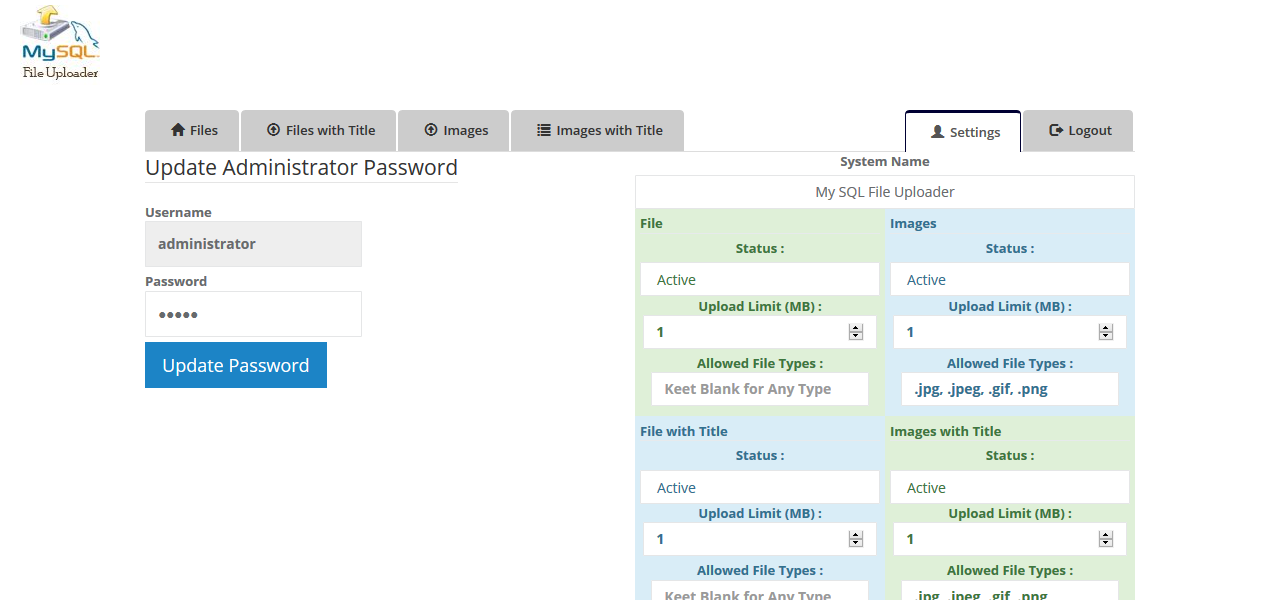Click the MySQL File Uploader logo
This screenshot has height=600, width=1280.
[60, 42]
